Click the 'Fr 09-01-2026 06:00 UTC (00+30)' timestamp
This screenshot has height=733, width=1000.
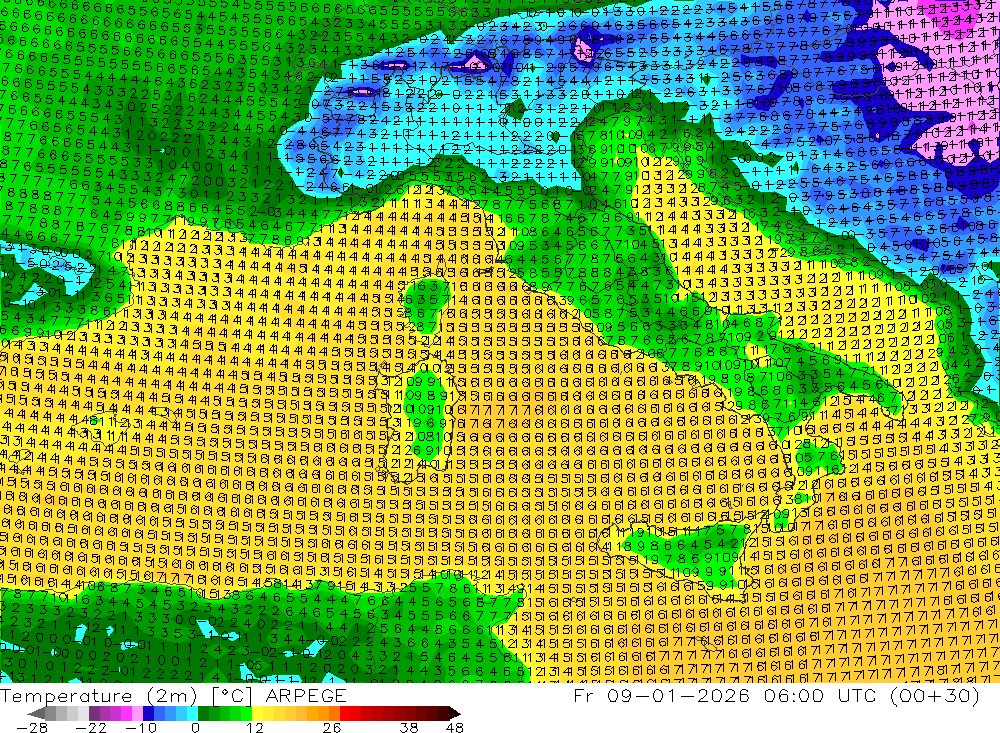tap(776, 695)
